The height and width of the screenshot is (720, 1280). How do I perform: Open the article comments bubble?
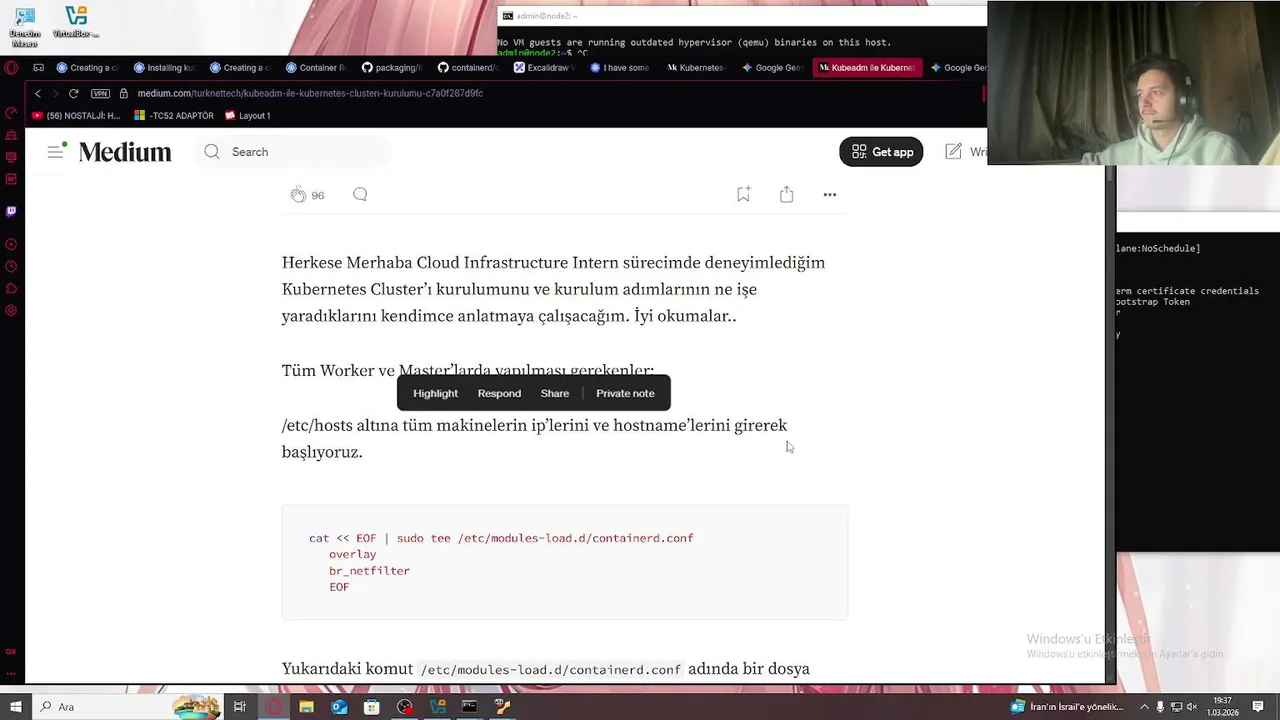[360, 194]
